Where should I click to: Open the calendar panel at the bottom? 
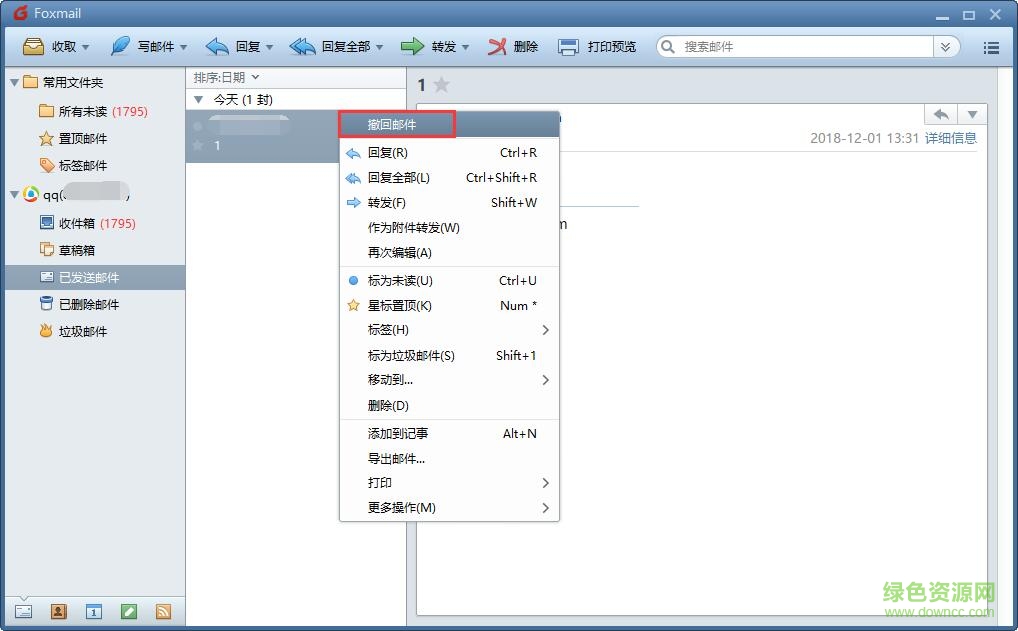point(93,610)
